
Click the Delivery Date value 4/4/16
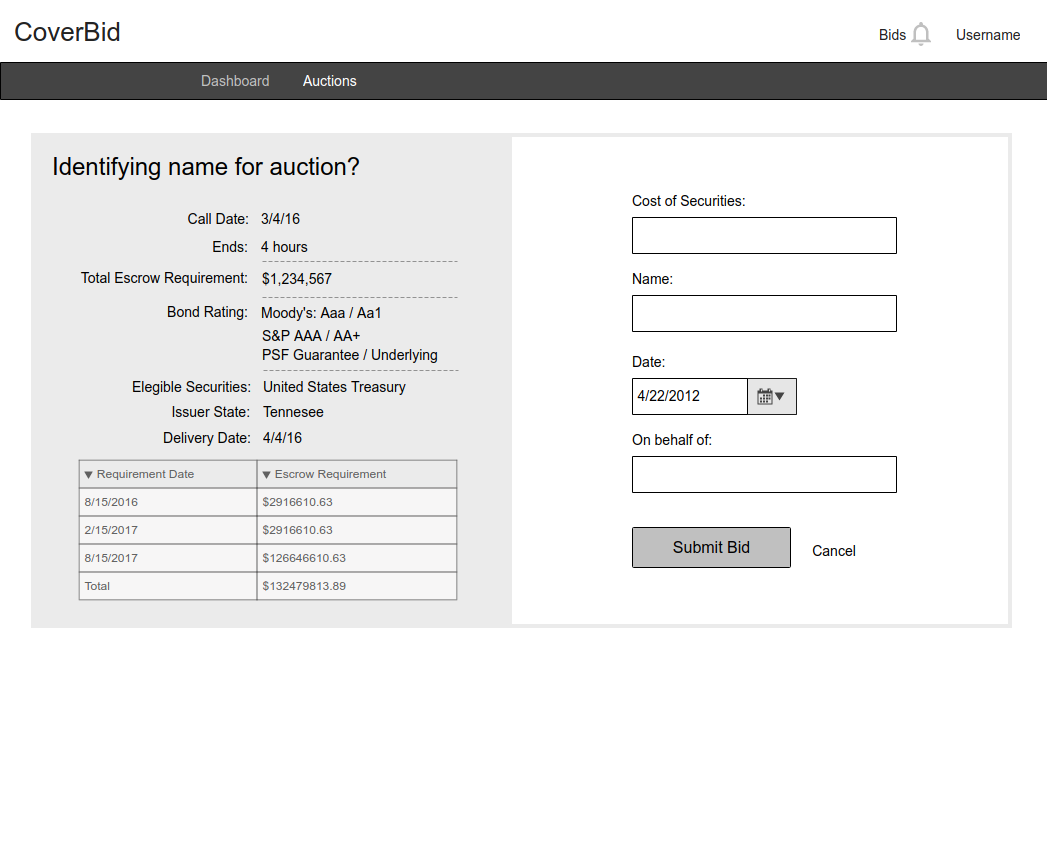tap(282, 438)
